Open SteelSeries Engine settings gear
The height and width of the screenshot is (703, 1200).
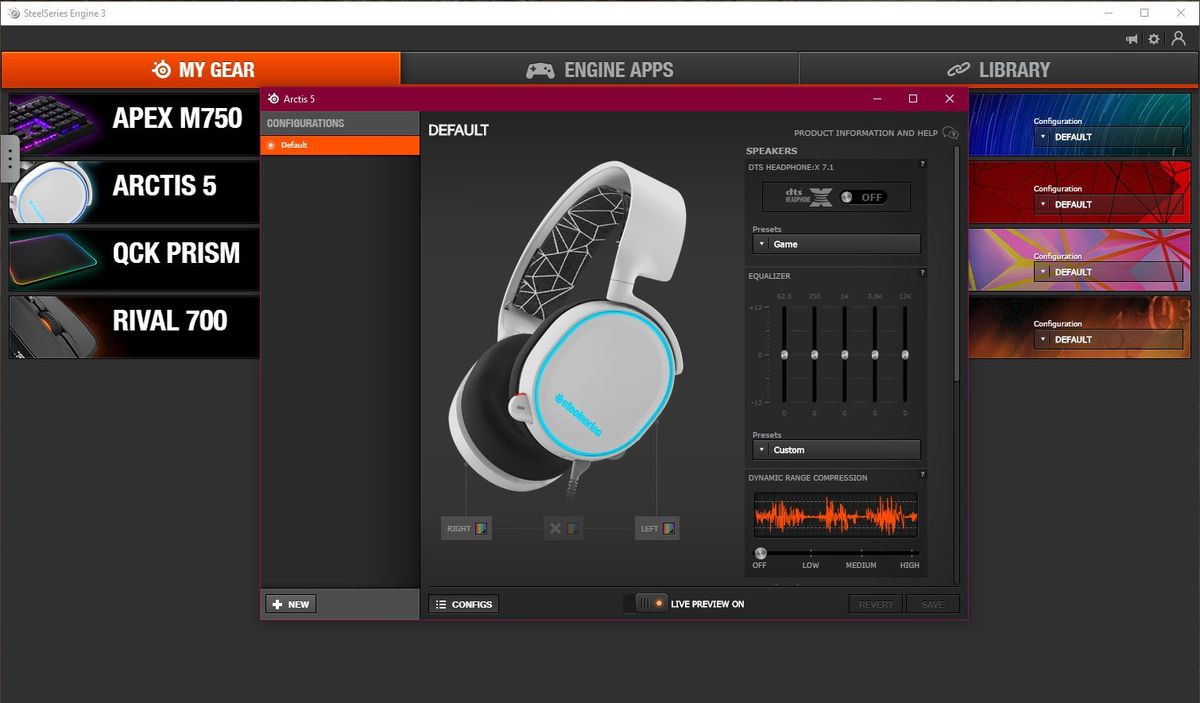pyautogui.click(x=1153, y=39)
